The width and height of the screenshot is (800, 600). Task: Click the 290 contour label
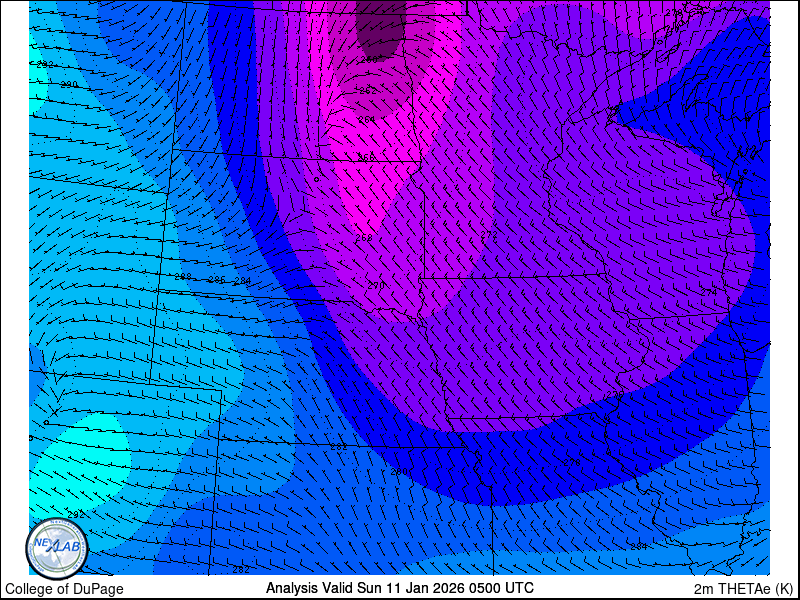(x=69, y=84)
